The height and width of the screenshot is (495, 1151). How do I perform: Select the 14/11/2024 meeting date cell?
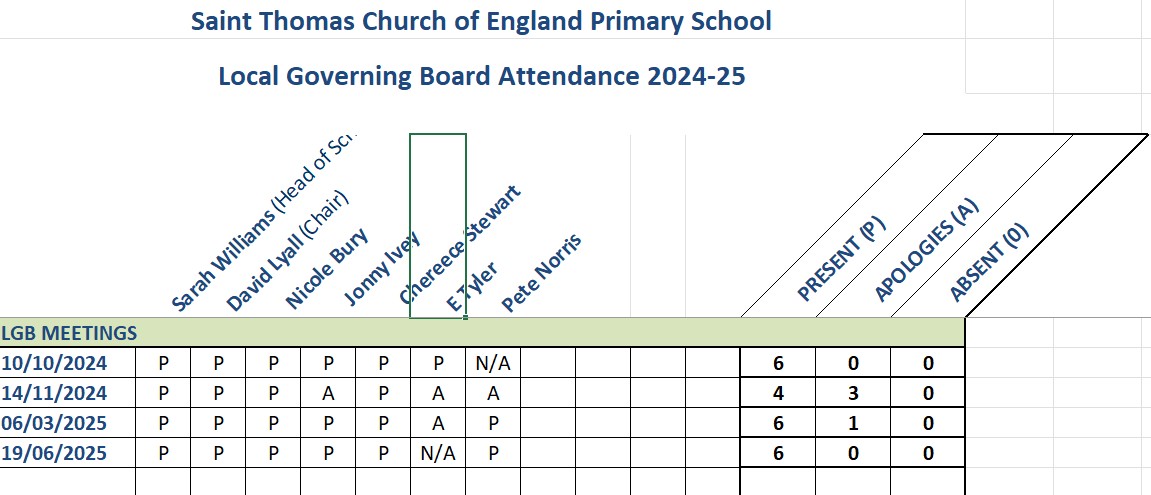click(67, 393)
